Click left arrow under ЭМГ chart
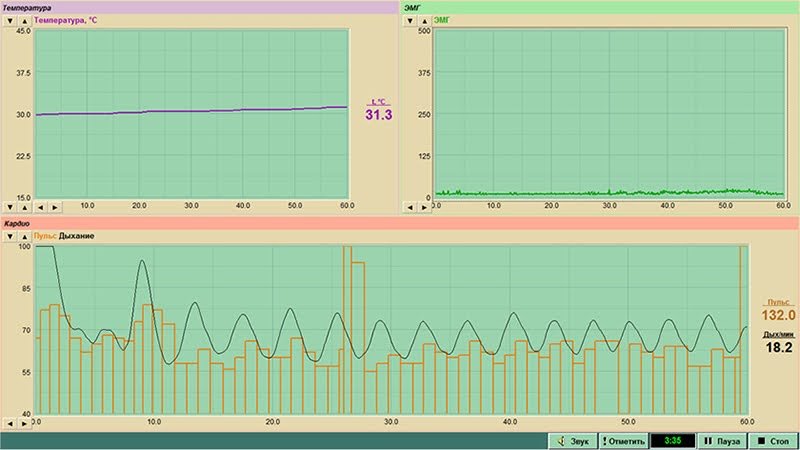This screenshot has width=800, height=450. pos(410,207)
